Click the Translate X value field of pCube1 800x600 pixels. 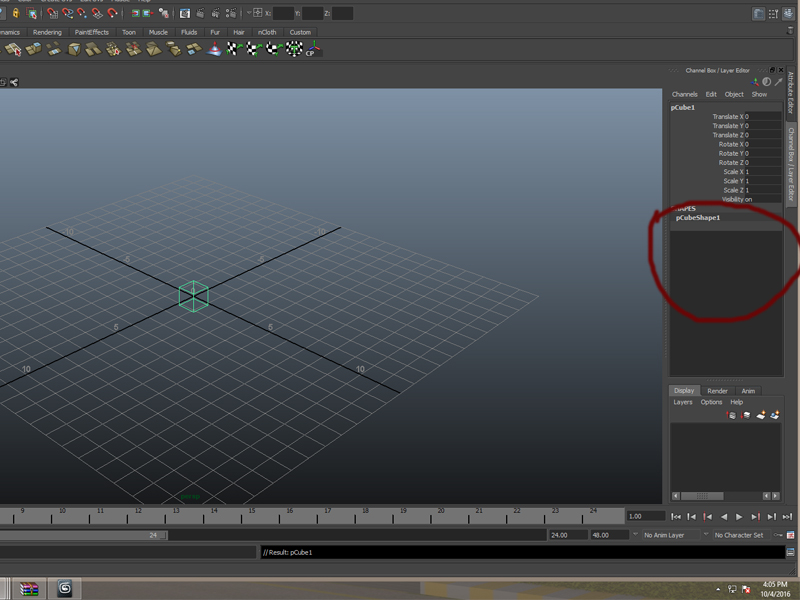(764, 116)
